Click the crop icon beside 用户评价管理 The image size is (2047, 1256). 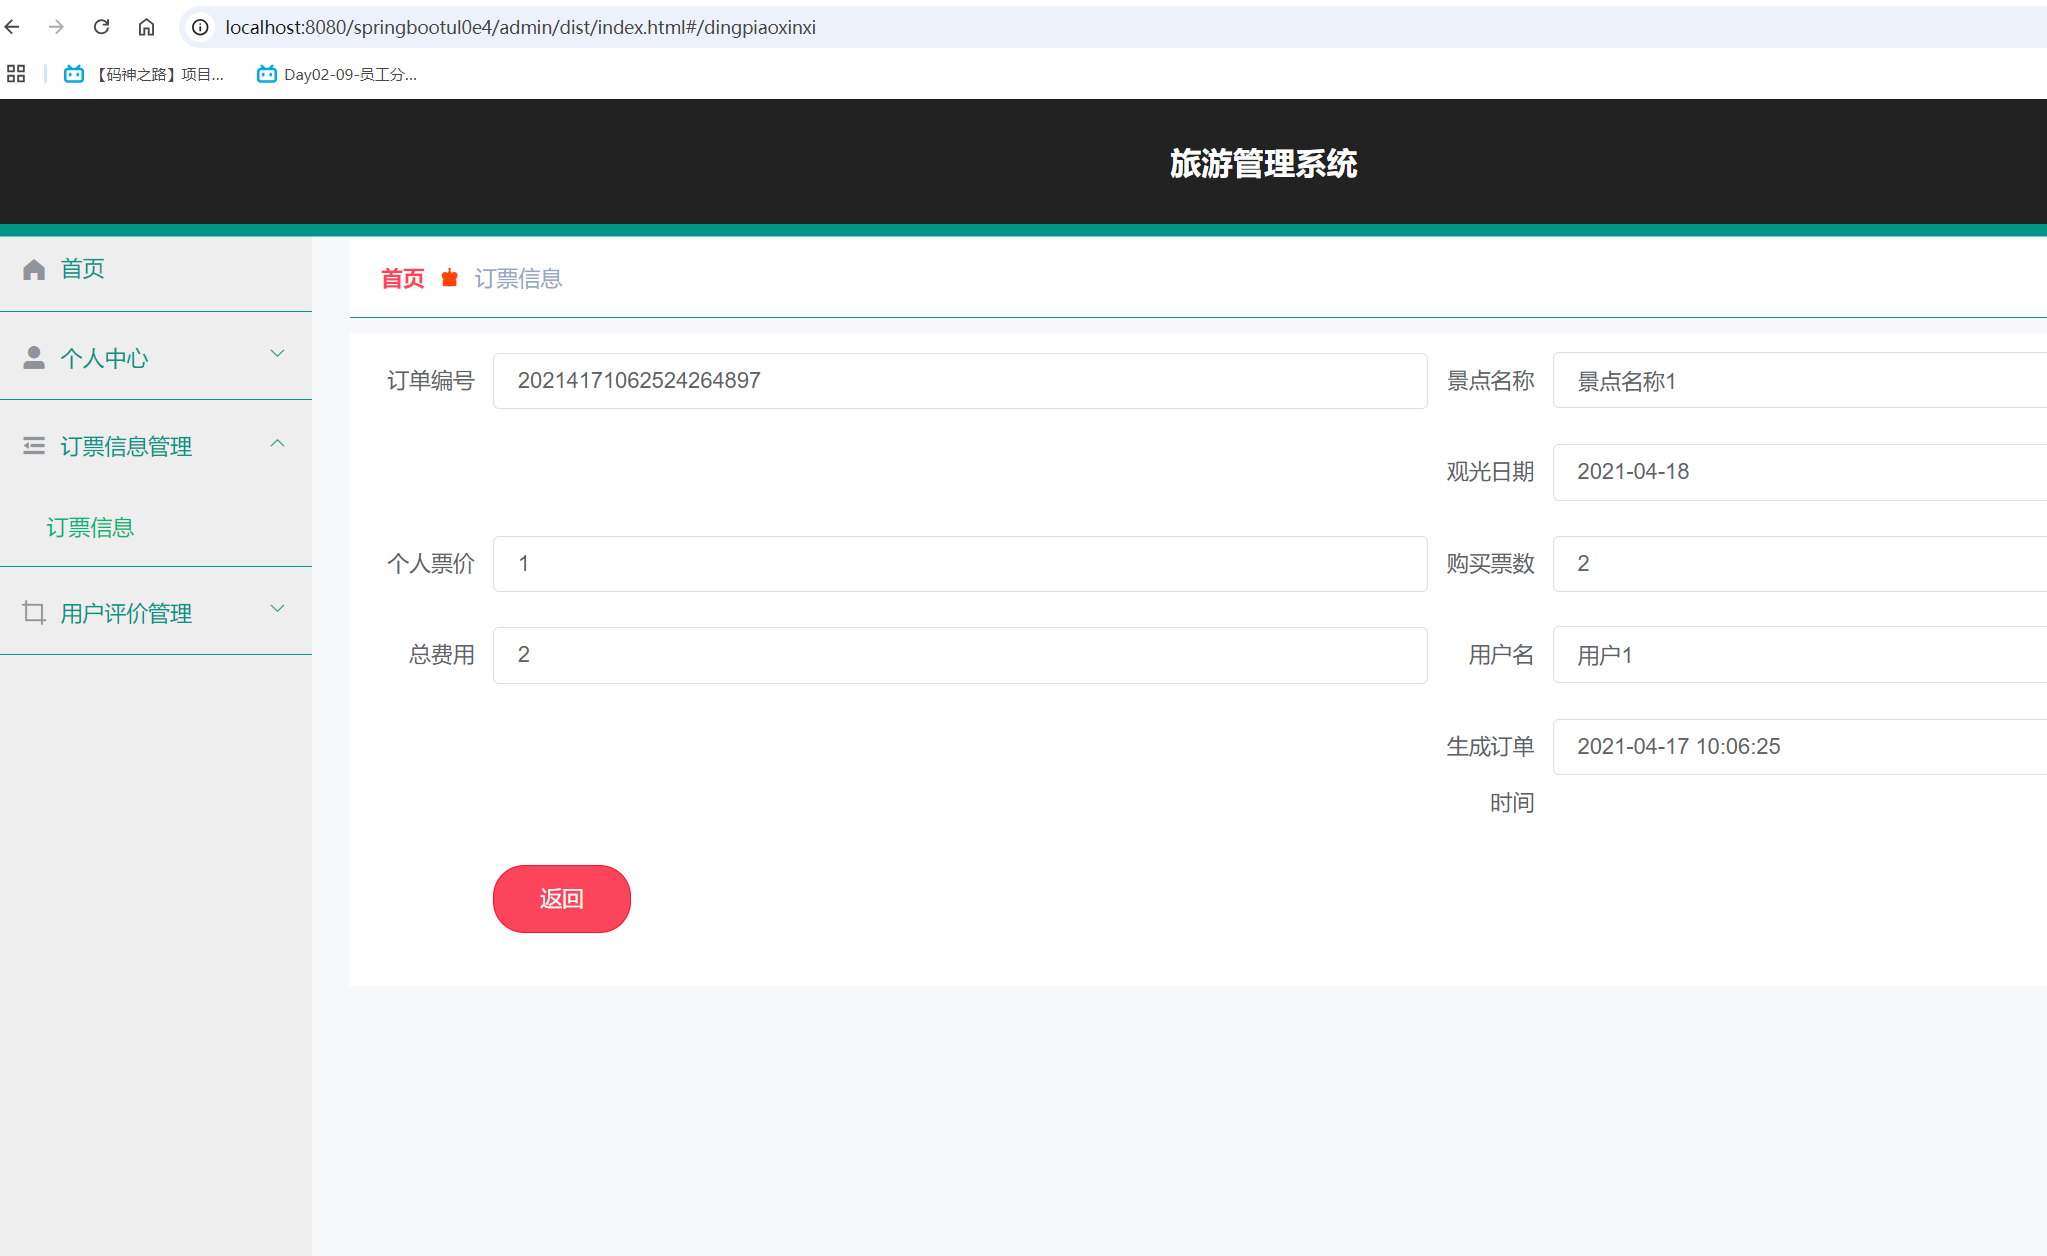pos(33,611)
